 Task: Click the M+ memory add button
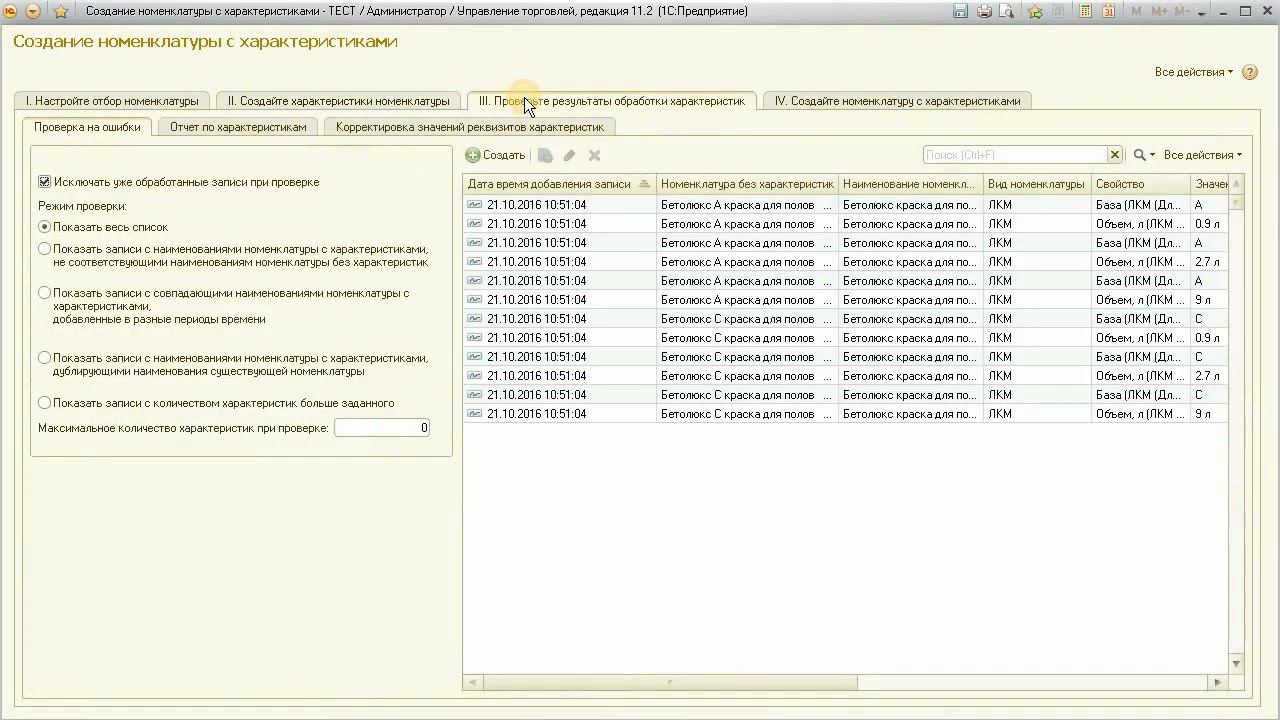[1159, 12]
